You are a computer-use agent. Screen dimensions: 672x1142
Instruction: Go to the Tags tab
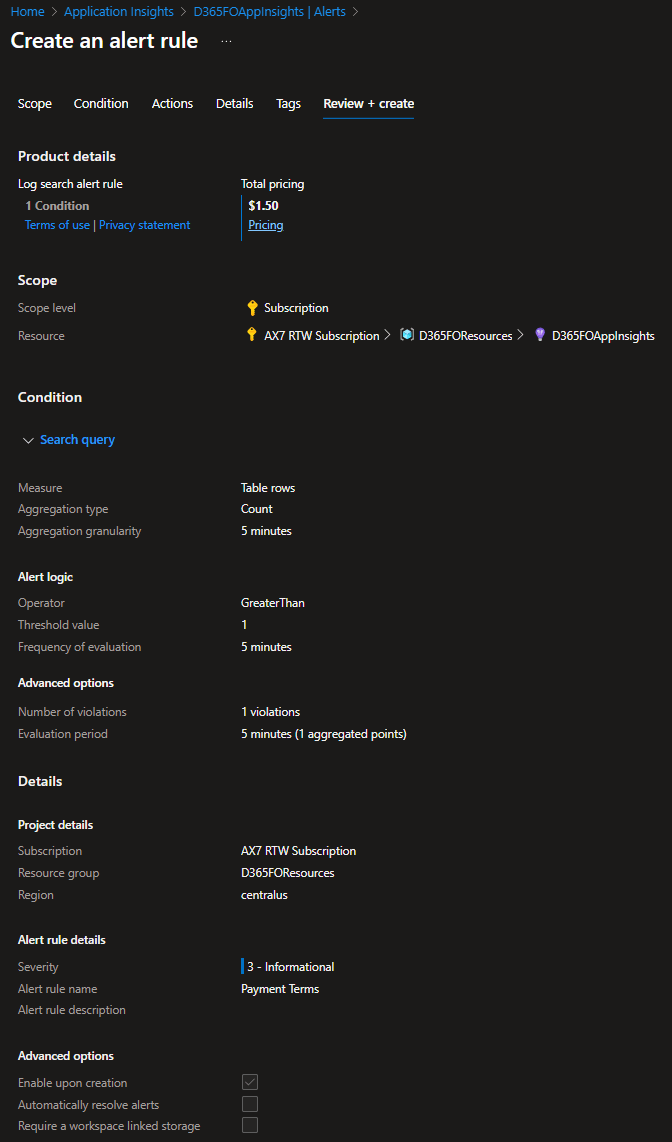click(288, 104)
